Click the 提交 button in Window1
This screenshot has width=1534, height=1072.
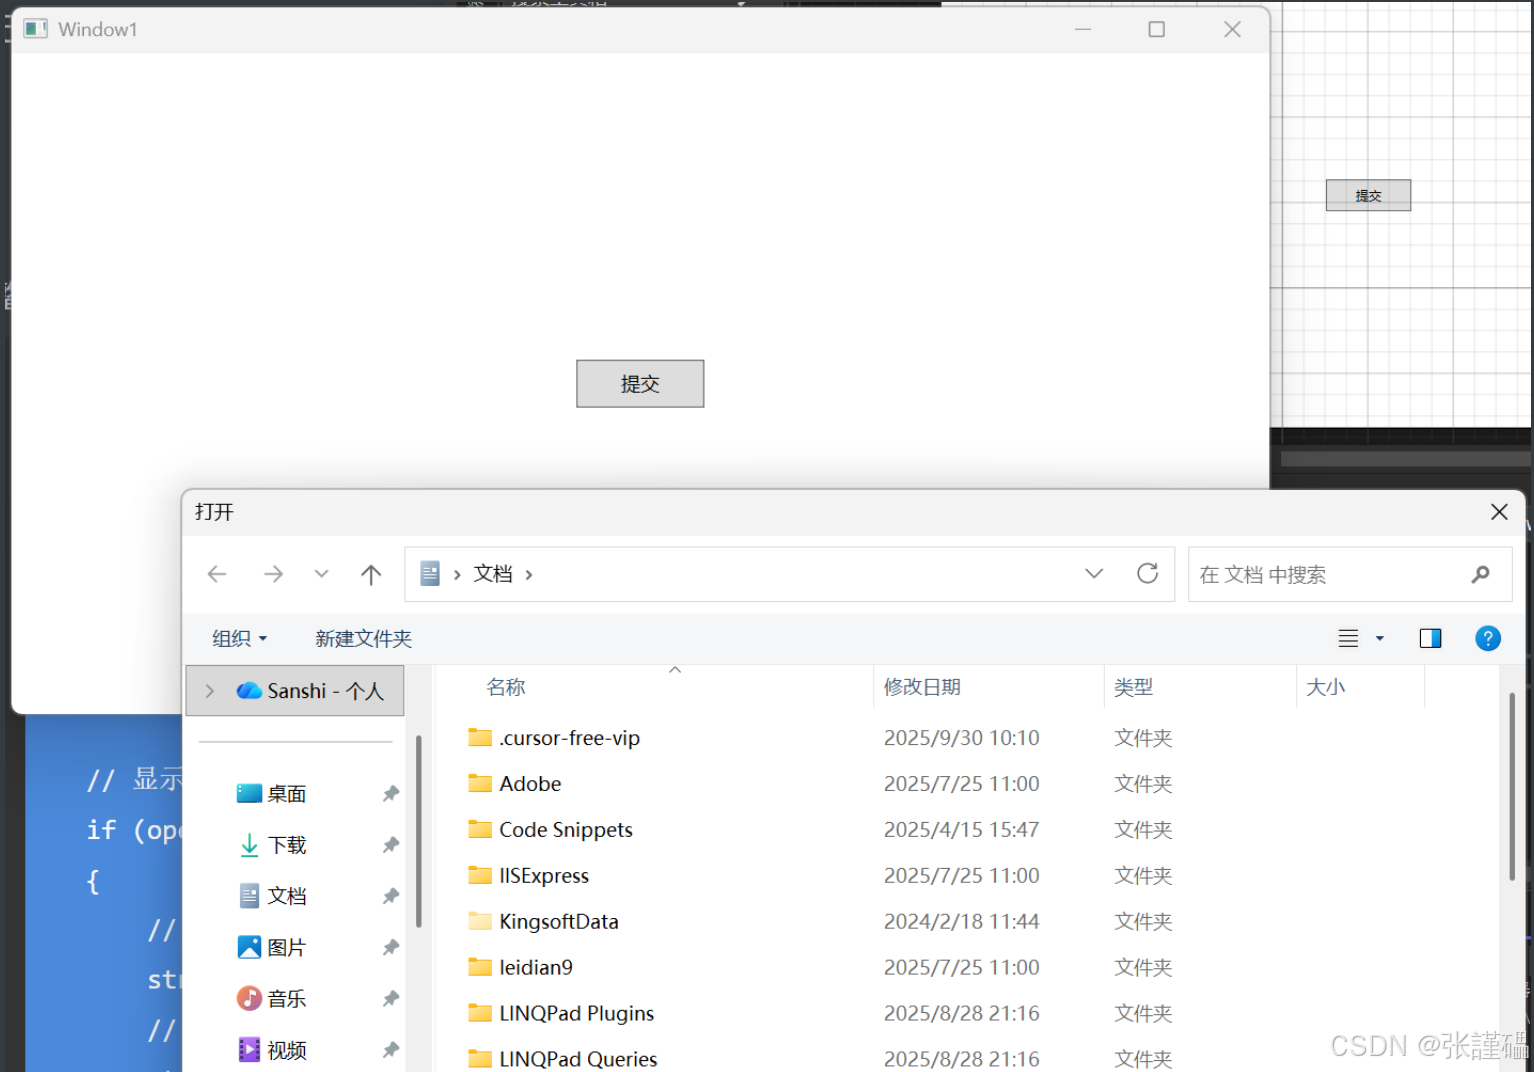pyautogui.click(x=640, y=384)
